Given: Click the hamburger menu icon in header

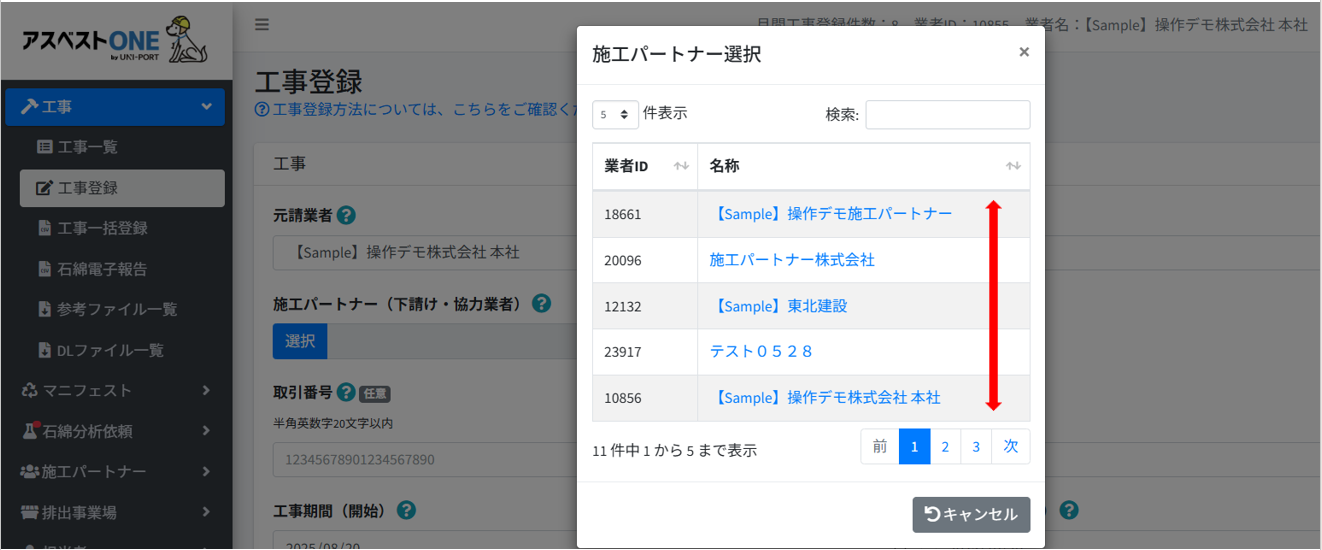Looking at the screenshot, I should pos(262,25).
